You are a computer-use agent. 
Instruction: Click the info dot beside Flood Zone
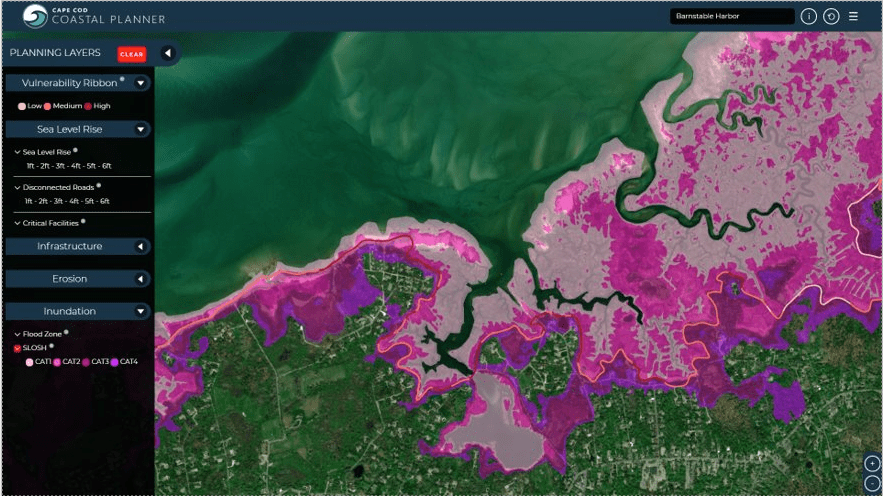click(x=66, y=332)
